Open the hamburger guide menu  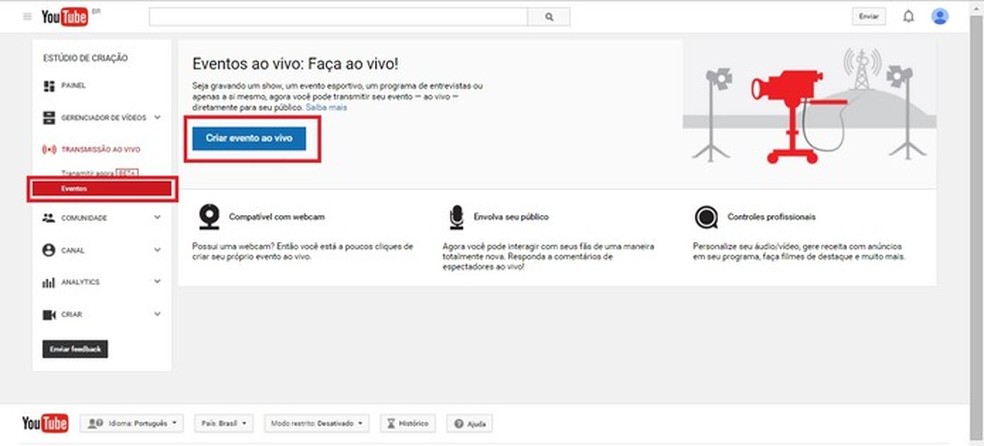pos(27,17)
